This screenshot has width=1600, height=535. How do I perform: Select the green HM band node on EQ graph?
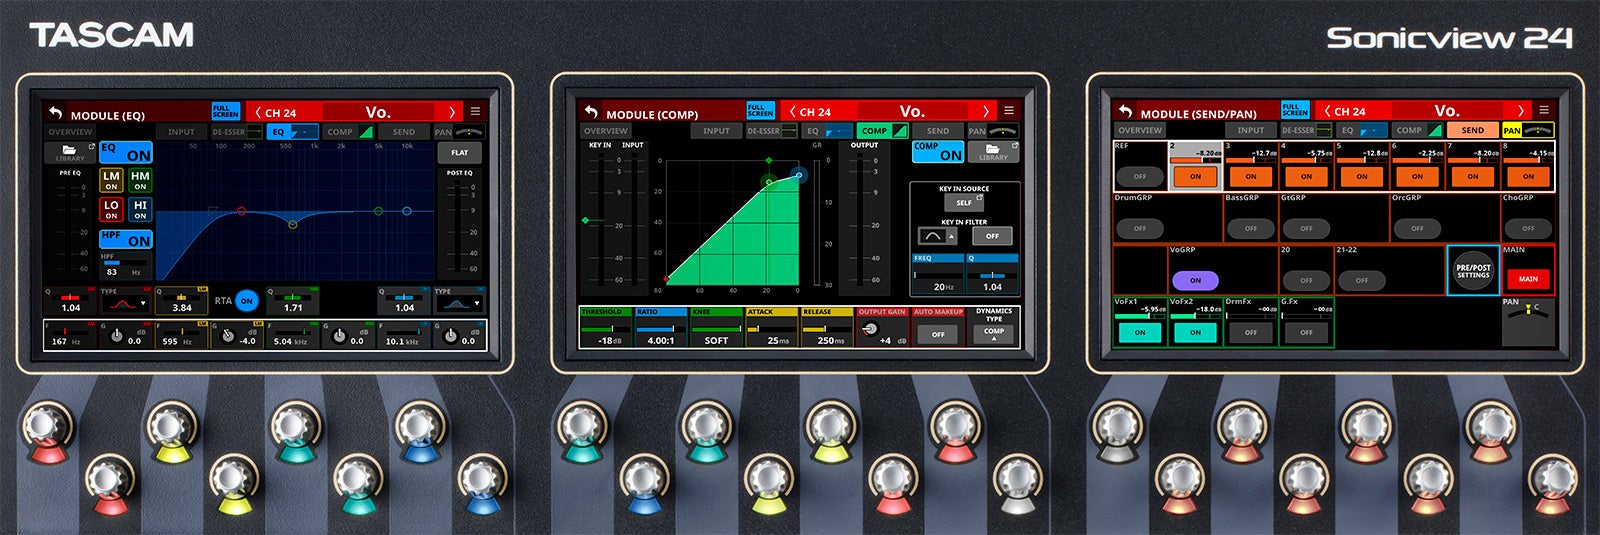pos(378,212)
